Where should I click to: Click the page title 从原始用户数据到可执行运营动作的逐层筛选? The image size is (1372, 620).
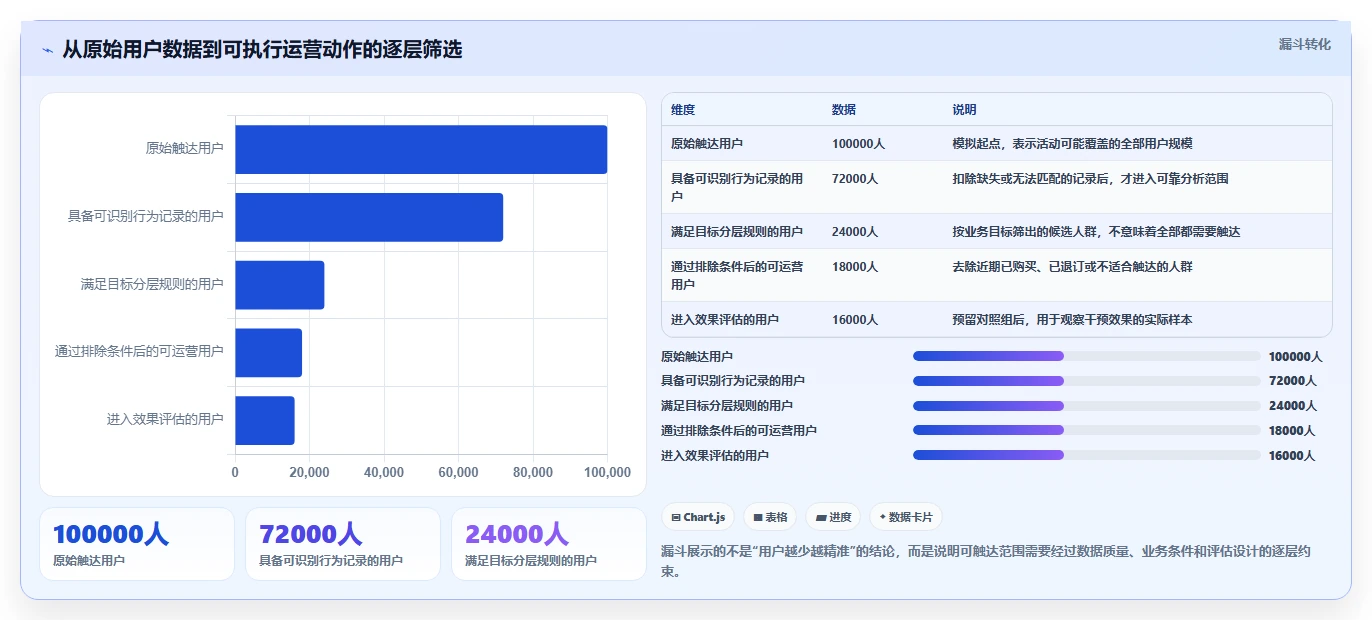(262, 50)
